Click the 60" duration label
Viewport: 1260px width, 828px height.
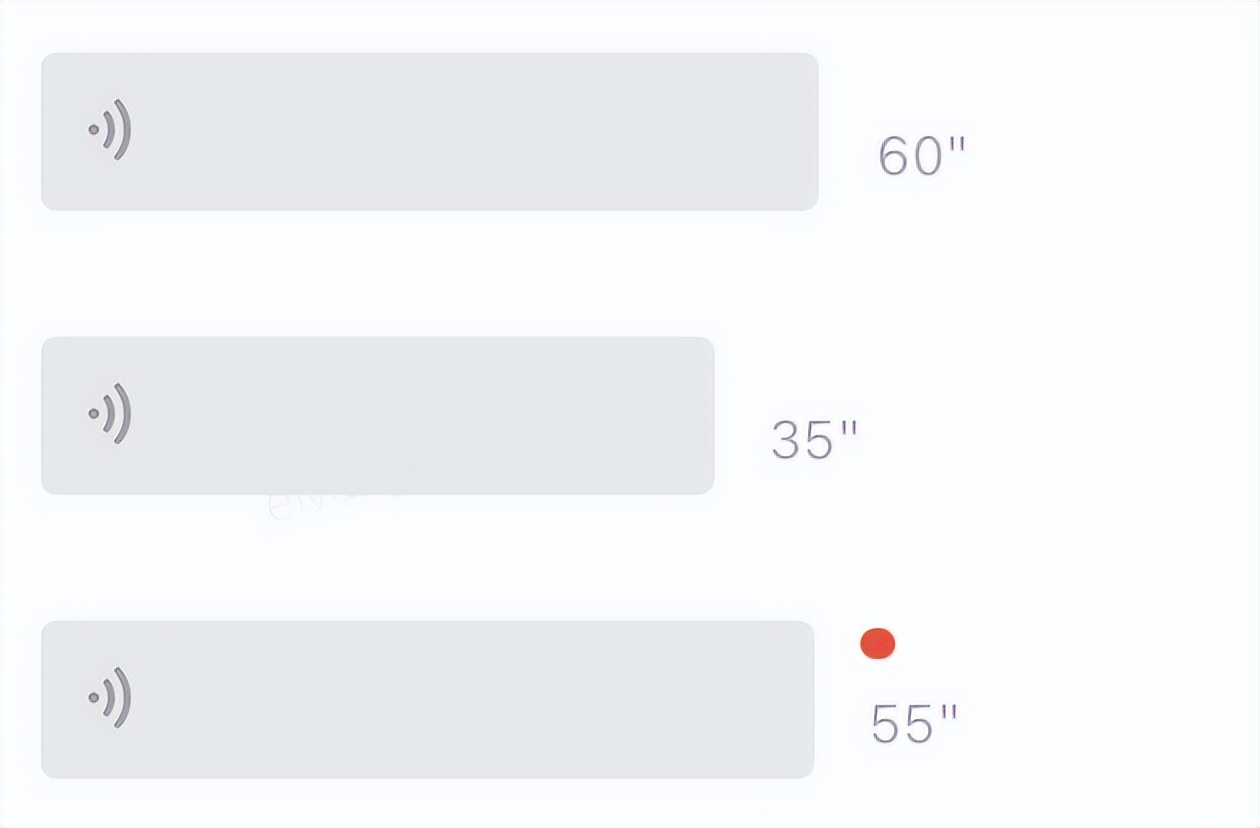point(921,156)
